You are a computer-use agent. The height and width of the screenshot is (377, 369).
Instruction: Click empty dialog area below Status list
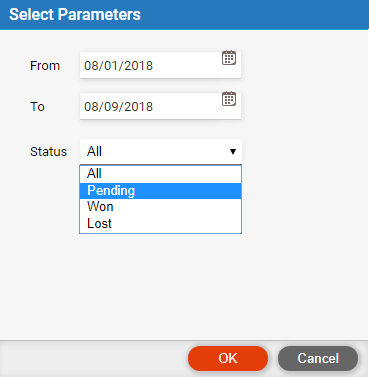(x=184, y=287)
